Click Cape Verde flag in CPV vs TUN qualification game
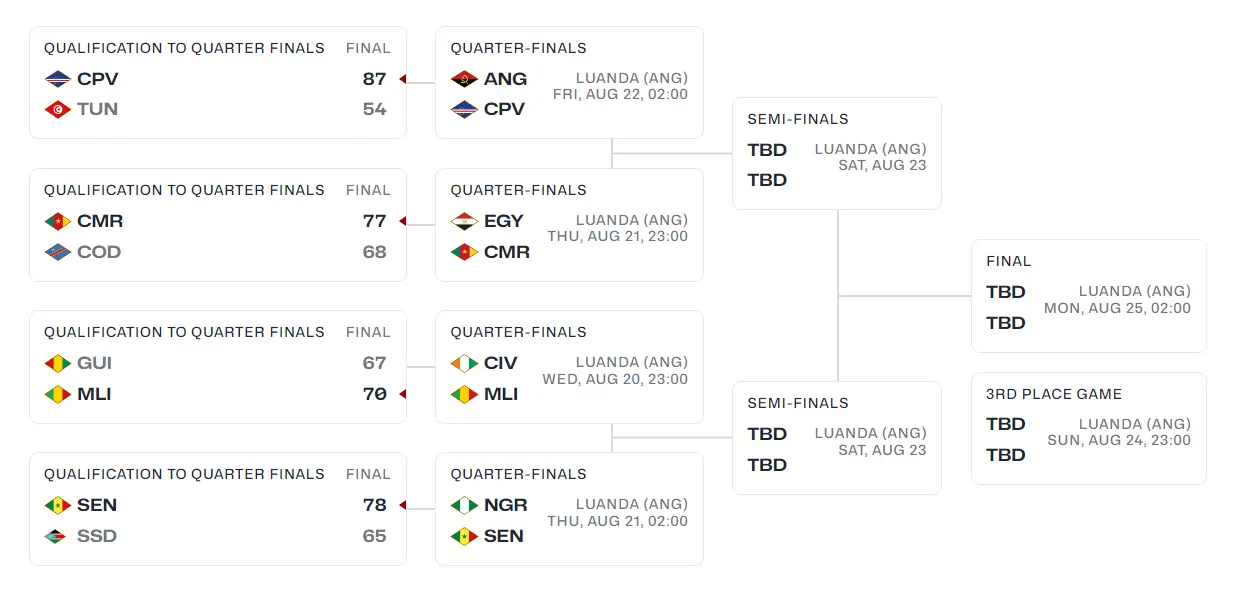1236x590 pixels. tap(58, 79)
